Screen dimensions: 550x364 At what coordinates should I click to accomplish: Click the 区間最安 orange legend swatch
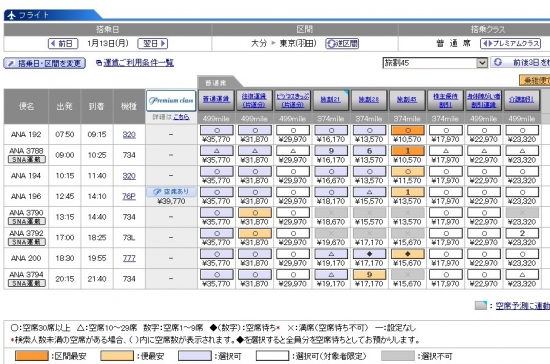pyautogui.click(x=32, y=356)
